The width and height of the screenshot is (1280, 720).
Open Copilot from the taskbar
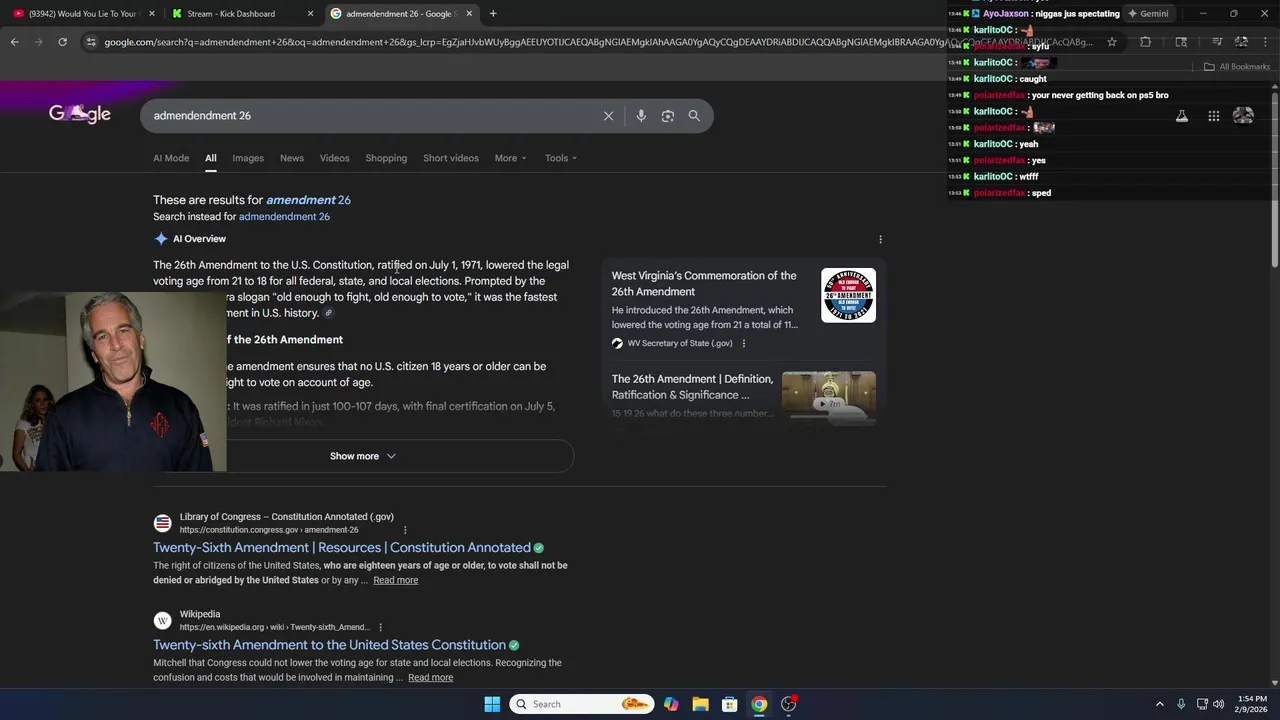click(x=671, y=704)
